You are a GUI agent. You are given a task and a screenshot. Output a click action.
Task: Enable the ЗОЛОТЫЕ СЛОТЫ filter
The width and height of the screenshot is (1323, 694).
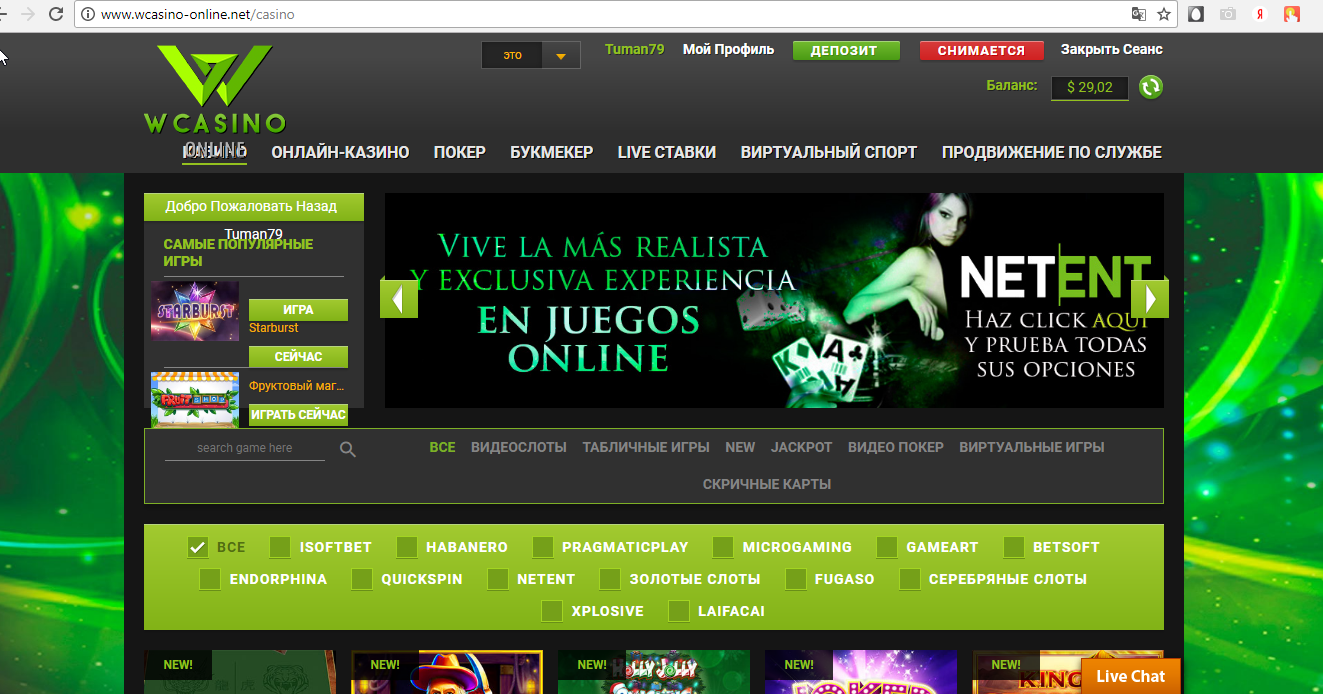[610, 579]
